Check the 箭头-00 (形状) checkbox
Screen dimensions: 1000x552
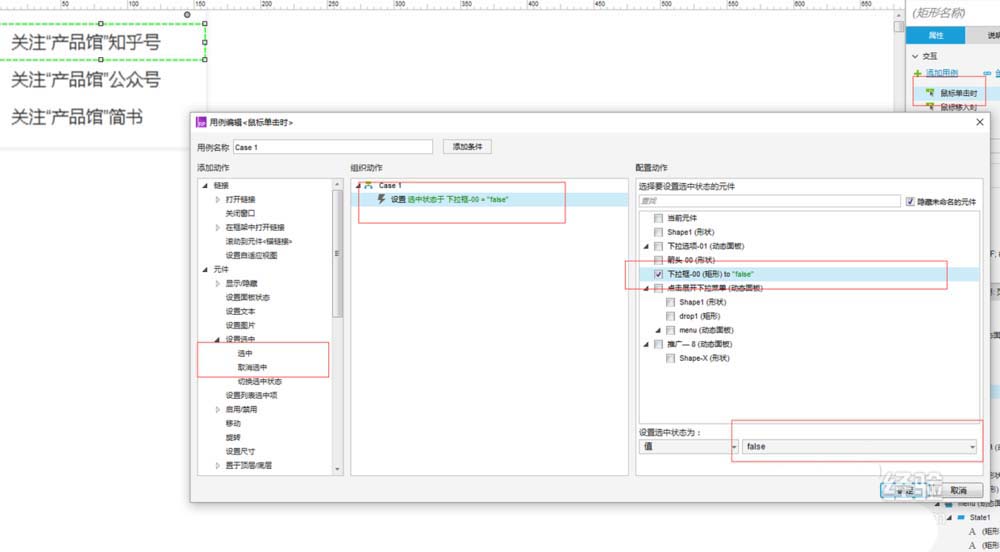coord(658,260)
